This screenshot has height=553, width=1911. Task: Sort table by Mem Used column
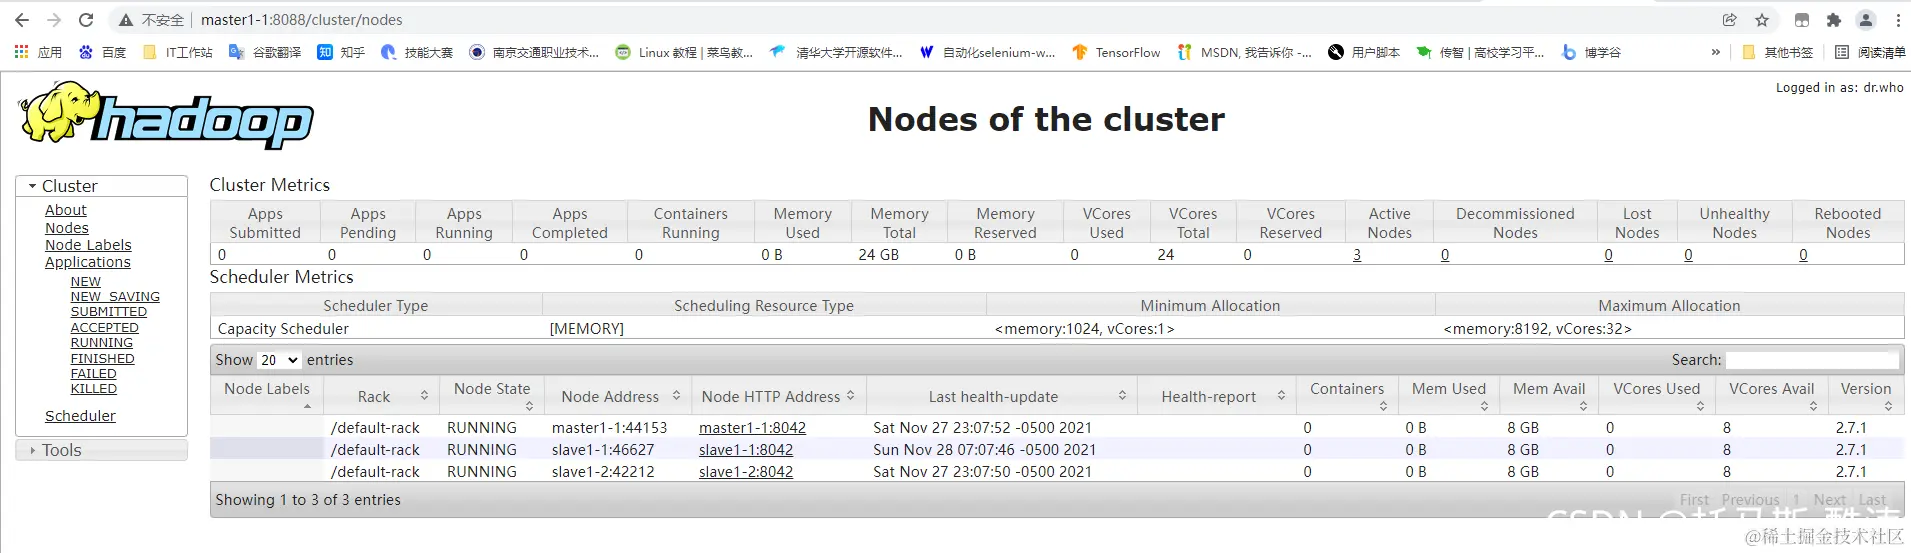point(1447,396)
